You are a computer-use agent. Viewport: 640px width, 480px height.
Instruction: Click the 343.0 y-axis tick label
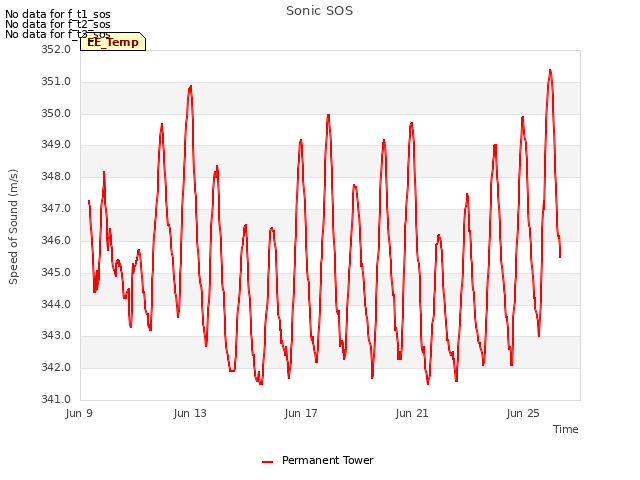tap(56, 336)
